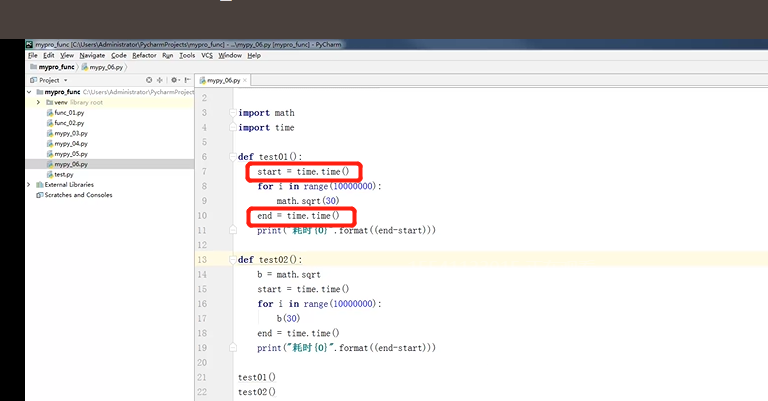The image size is (768, 401).
Task: Open the Code menu
Action: (x=119, y=56)
